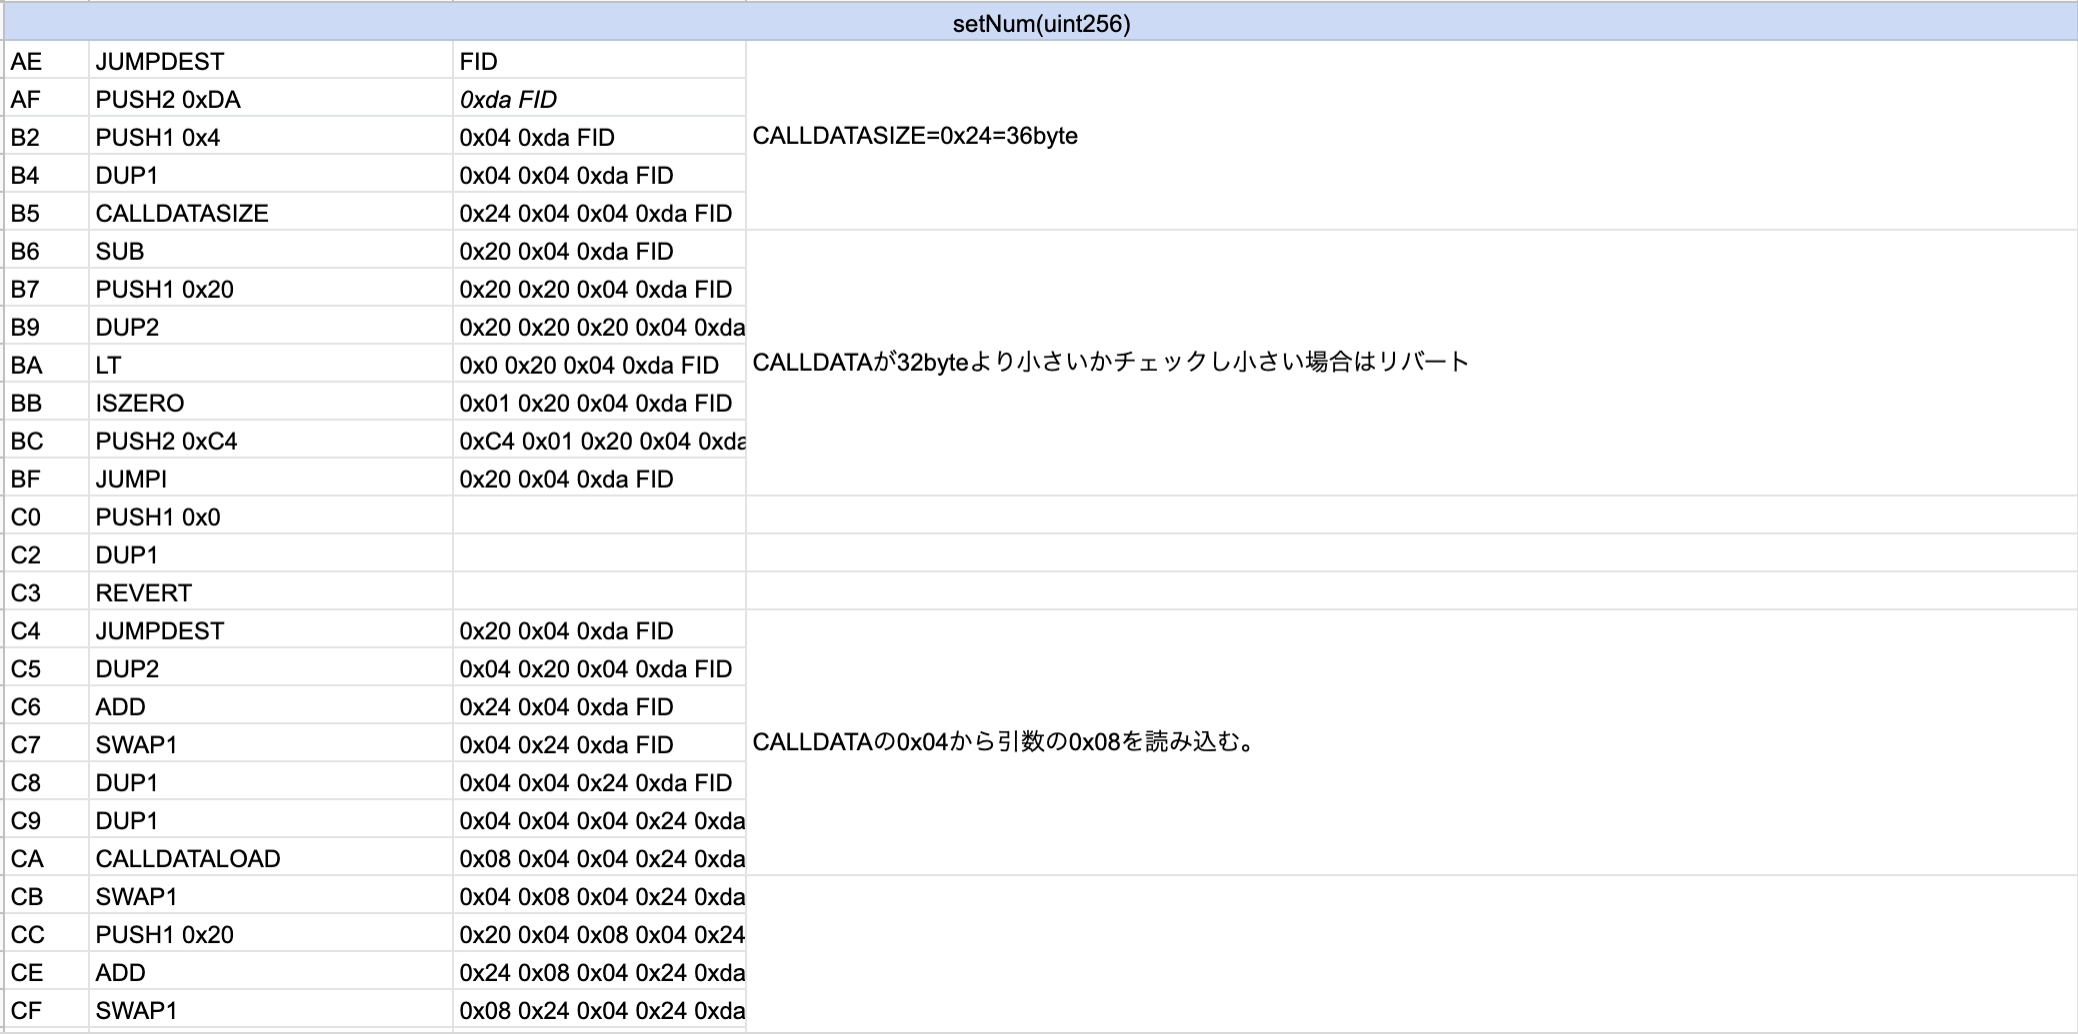2078x1034 pixels.
Task: Select the ADD cell in row CE
Action: 270,973
